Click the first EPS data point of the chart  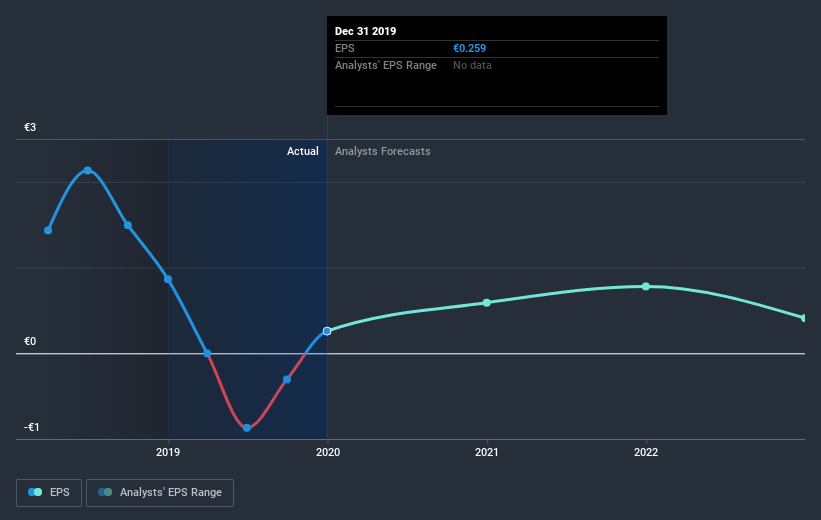48,230
